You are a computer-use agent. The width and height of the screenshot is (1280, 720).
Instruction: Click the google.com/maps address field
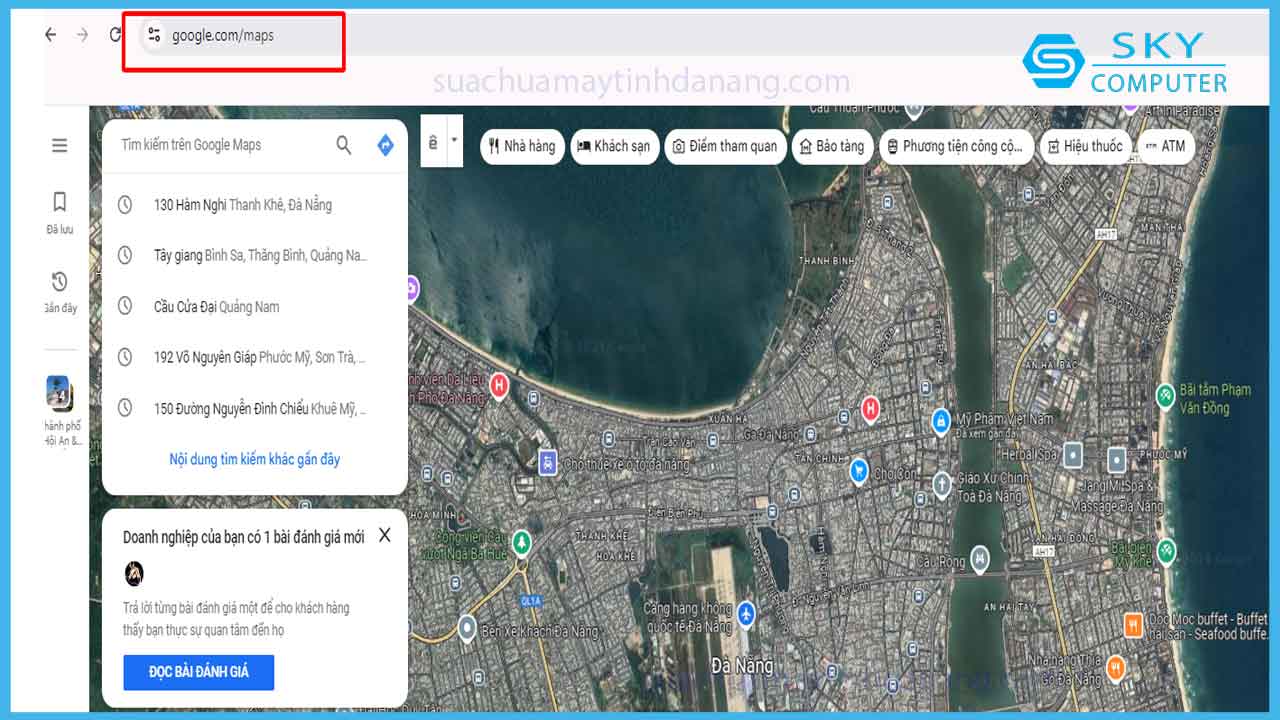223,35
